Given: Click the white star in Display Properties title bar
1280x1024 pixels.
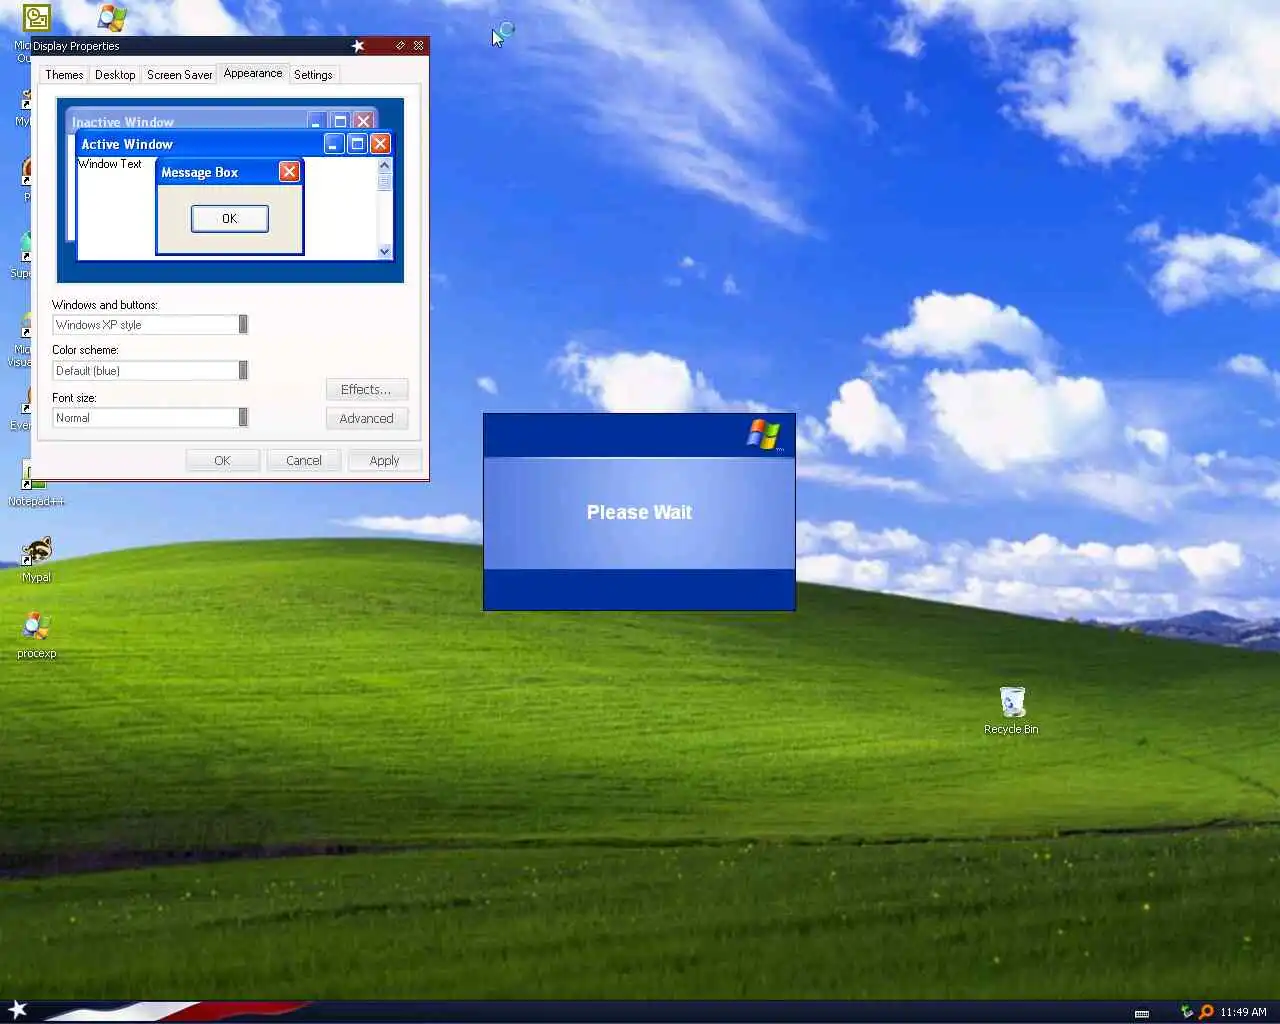Looking at the screenshot, I should pyautogui.click(x=358, y=46).
